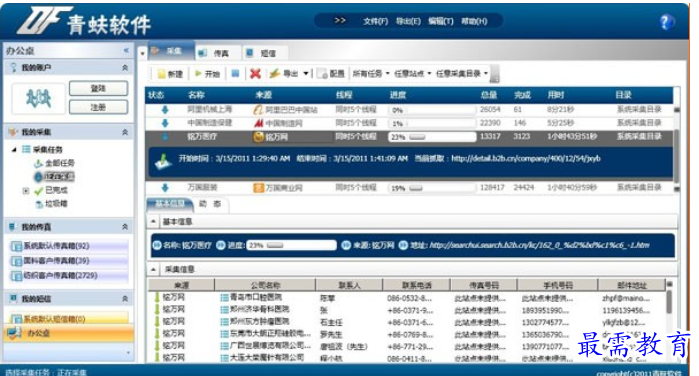Image resolution: width=699 pixels, height=376 pixels.
Task: Click the 19% progress bar of 万国服装 row
Action: [432, 188]
